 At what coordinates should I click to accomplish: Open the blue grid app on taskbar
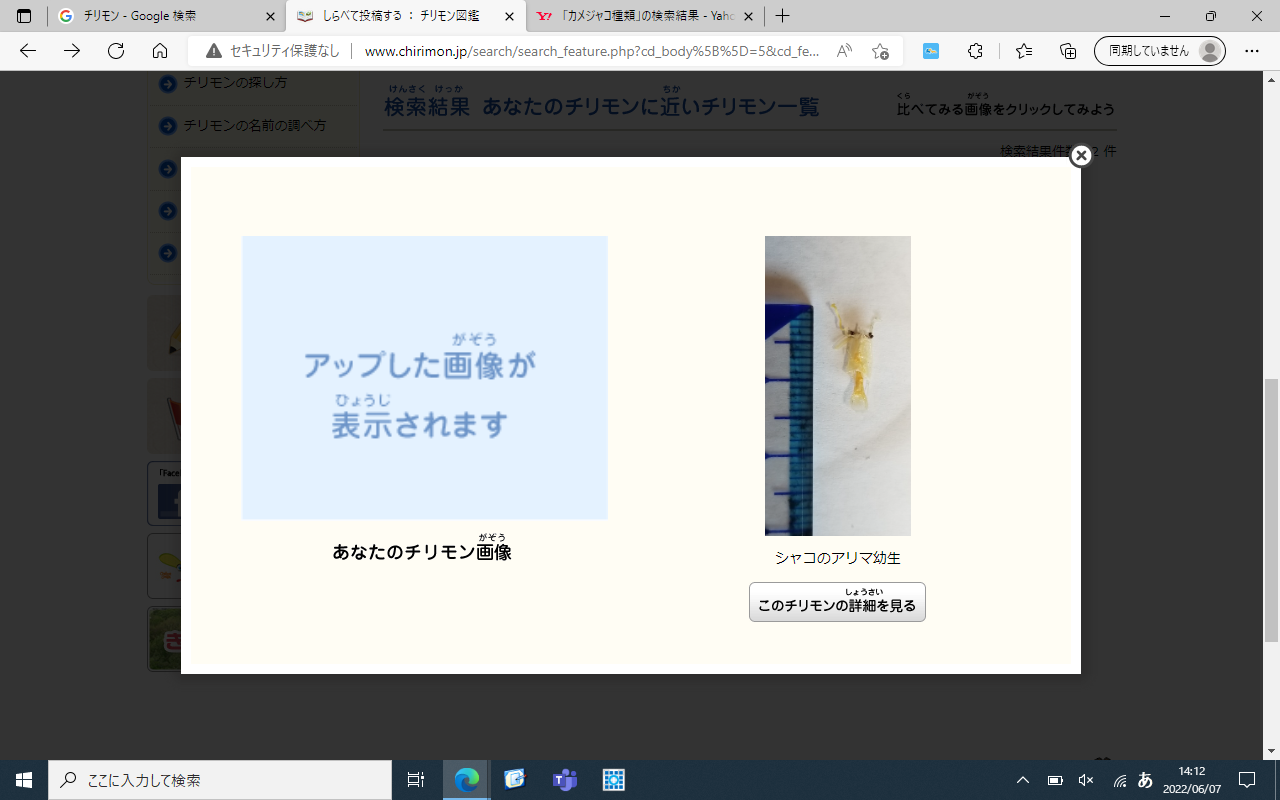(613, 780)
